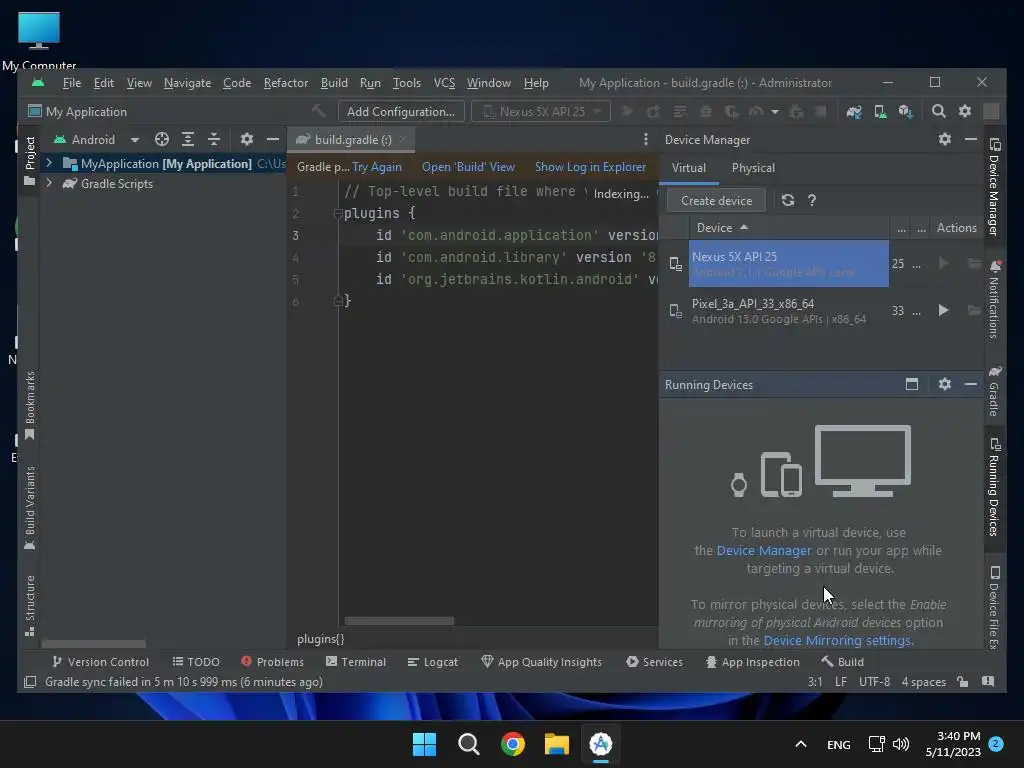Click Select Opened File target icon
Image resolution: width=1024 pixels, height=768 pixels.
pos(162,139)
